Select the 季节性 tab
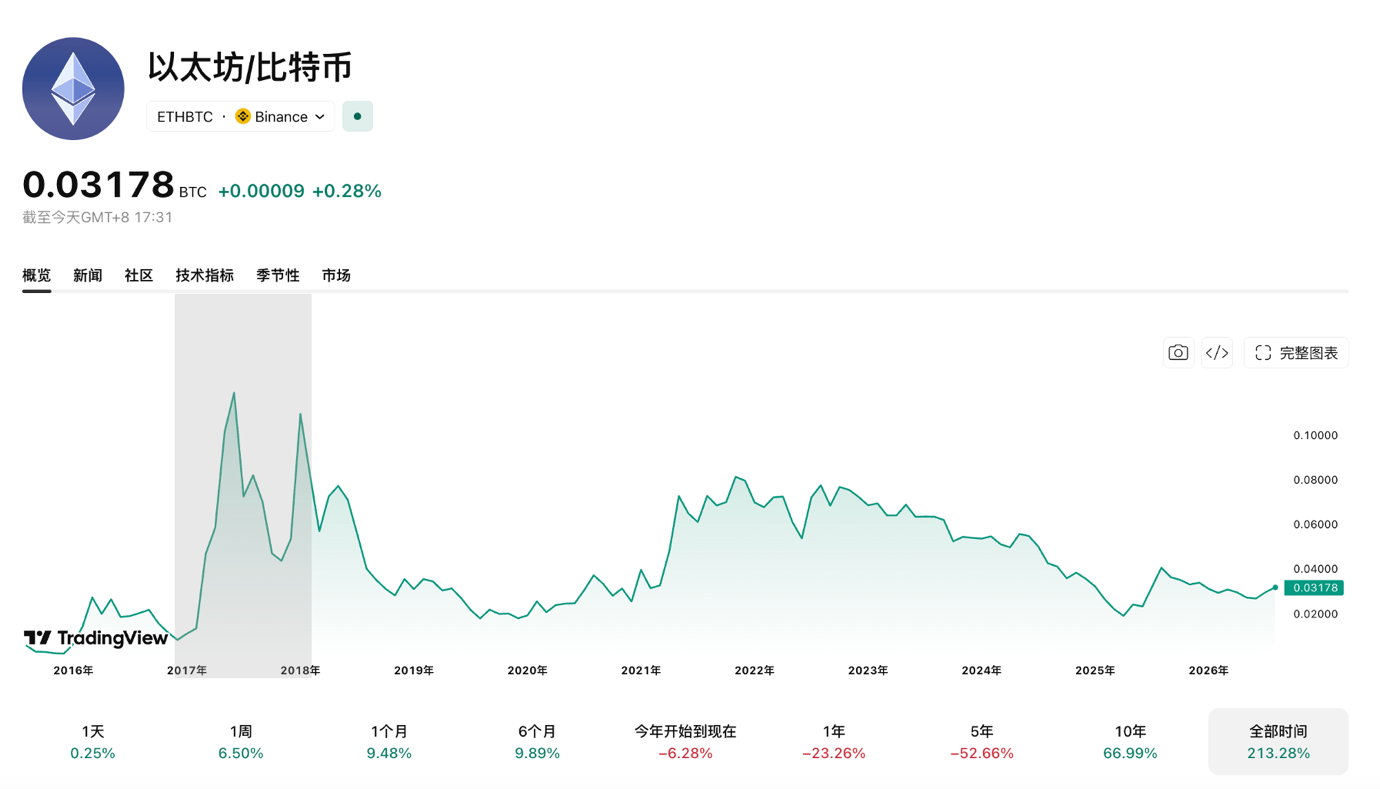The image size is (1380, 789). [x=278, y=275]
